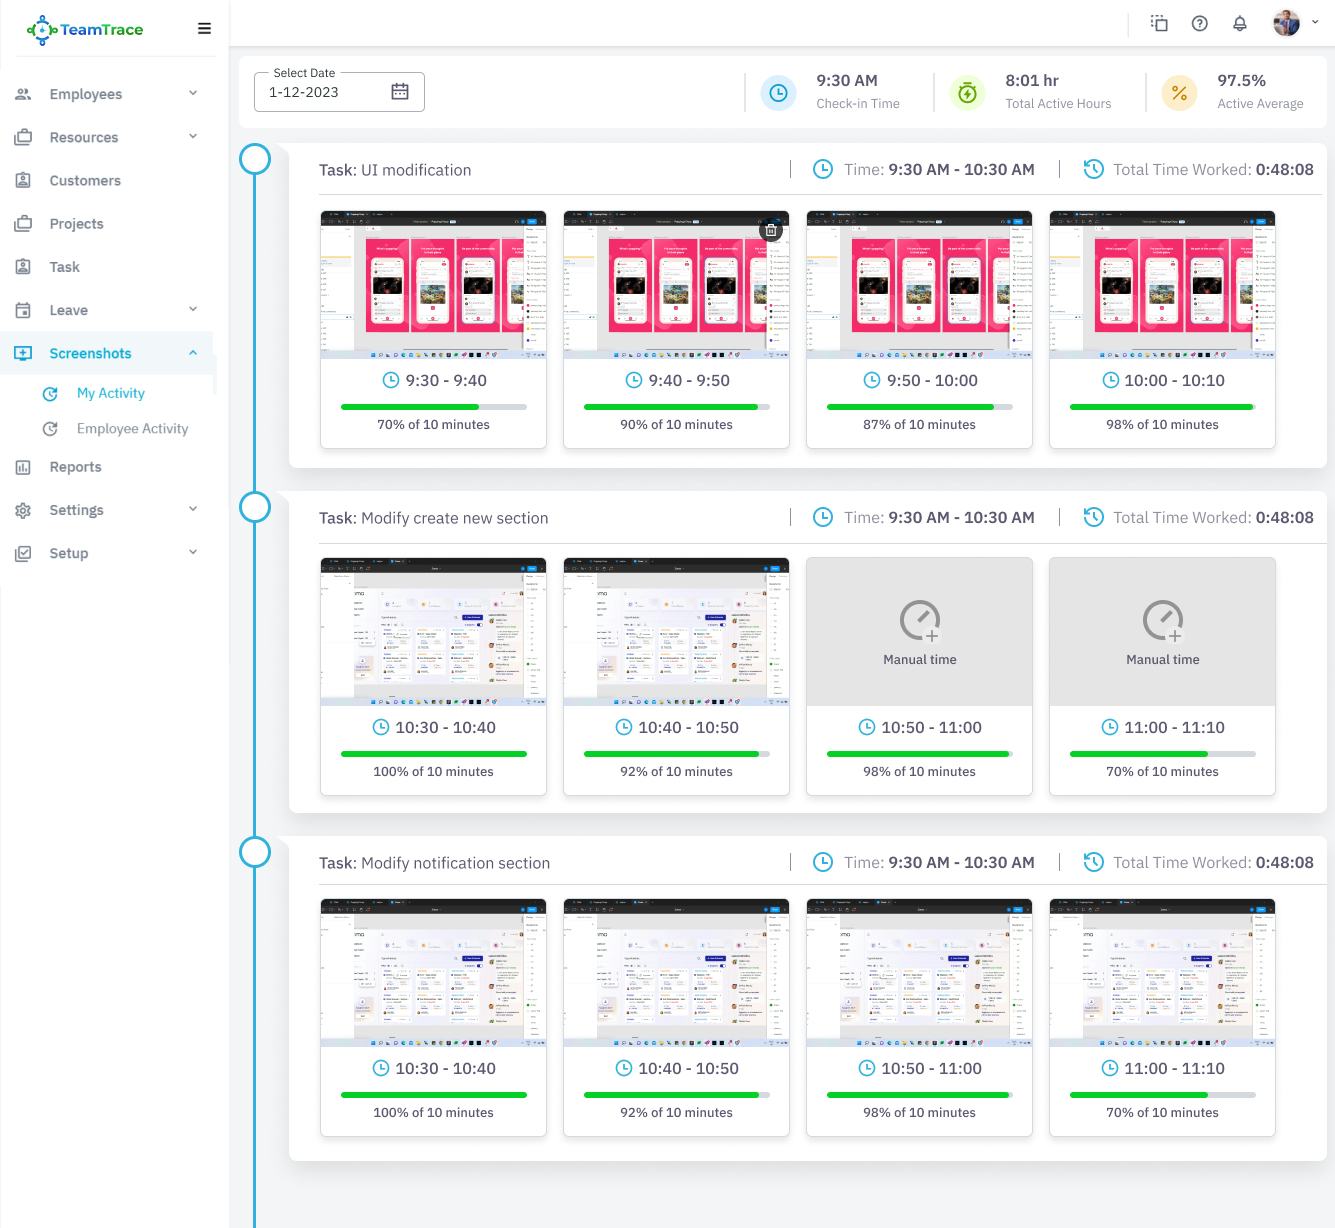The width and height of the screenshot is (1335, 1228).
Task: Click the screen-capture icon in the top bar
Action: point(1158,22)
